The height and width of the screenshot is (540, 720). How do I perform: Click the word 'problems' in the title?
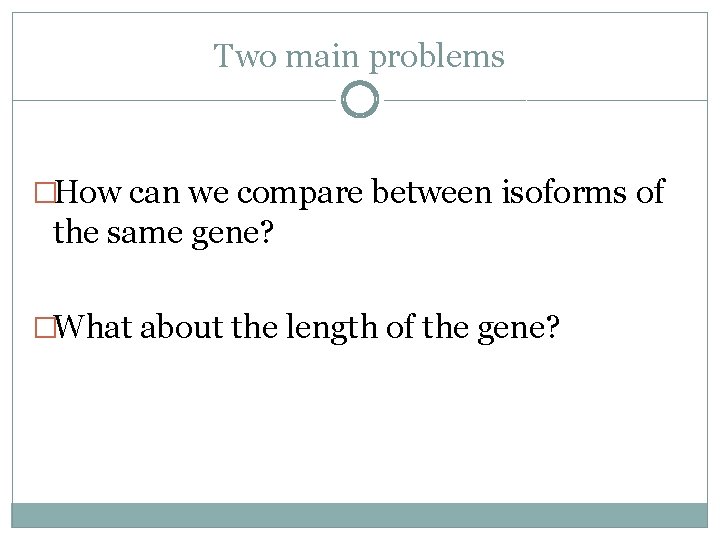437,57
